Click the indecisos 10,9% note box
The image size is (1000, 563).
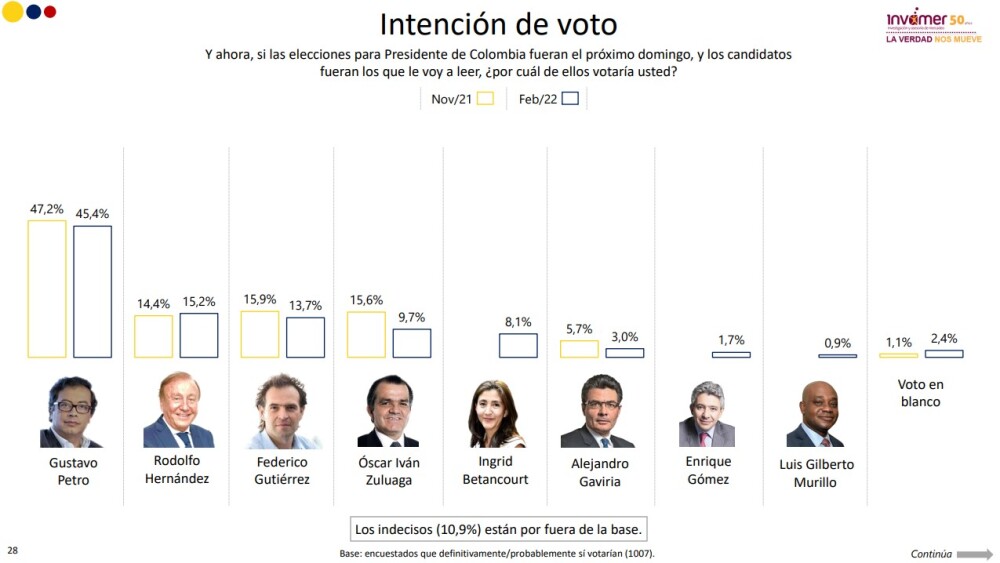coord(498,529)
